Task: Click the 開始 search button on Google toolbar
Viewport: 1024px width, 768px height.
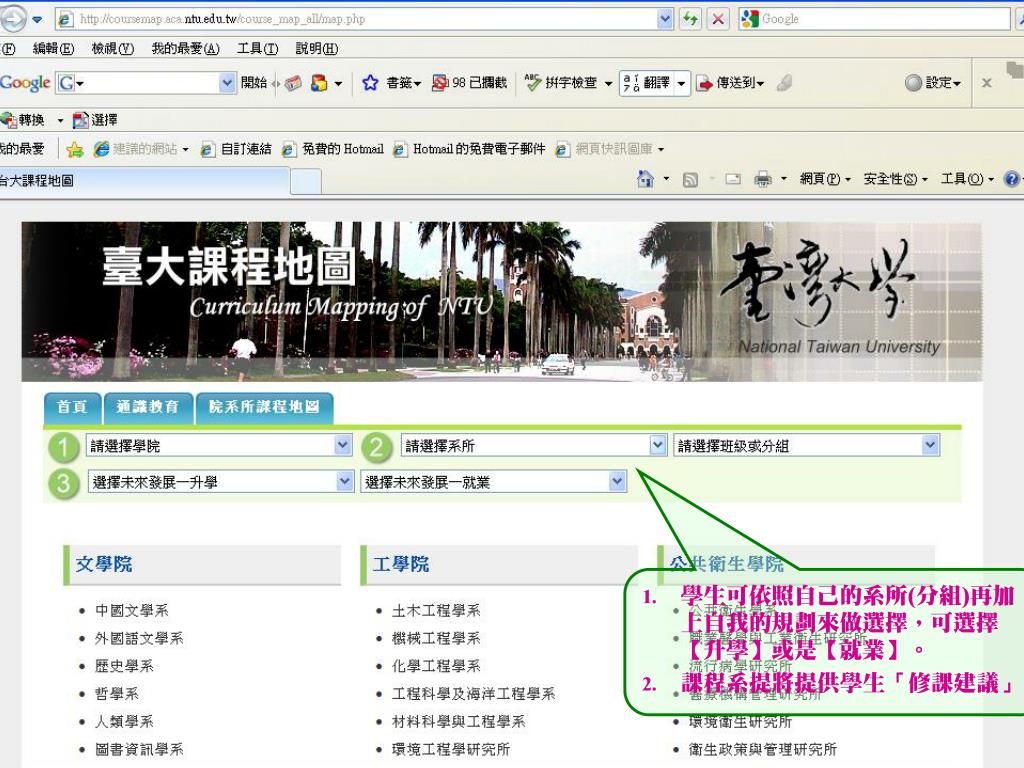Action: click(x=254, y=83)
